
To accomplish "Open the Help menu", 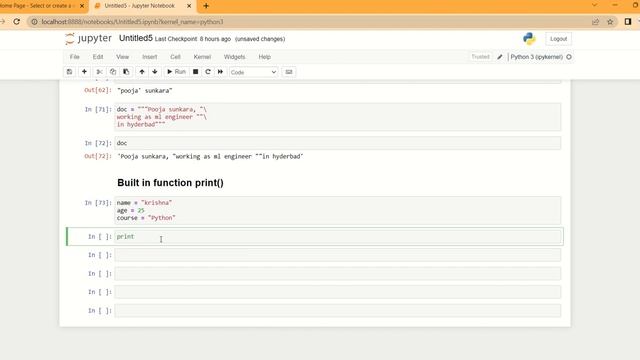I will [x=264, y=57].
